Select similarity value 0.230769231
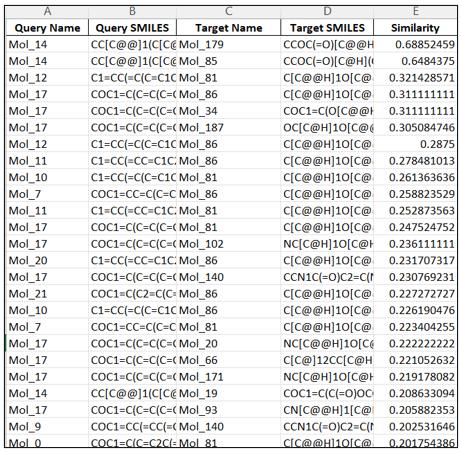Viewport: 461px width, 452px height. tap(415, 277)
